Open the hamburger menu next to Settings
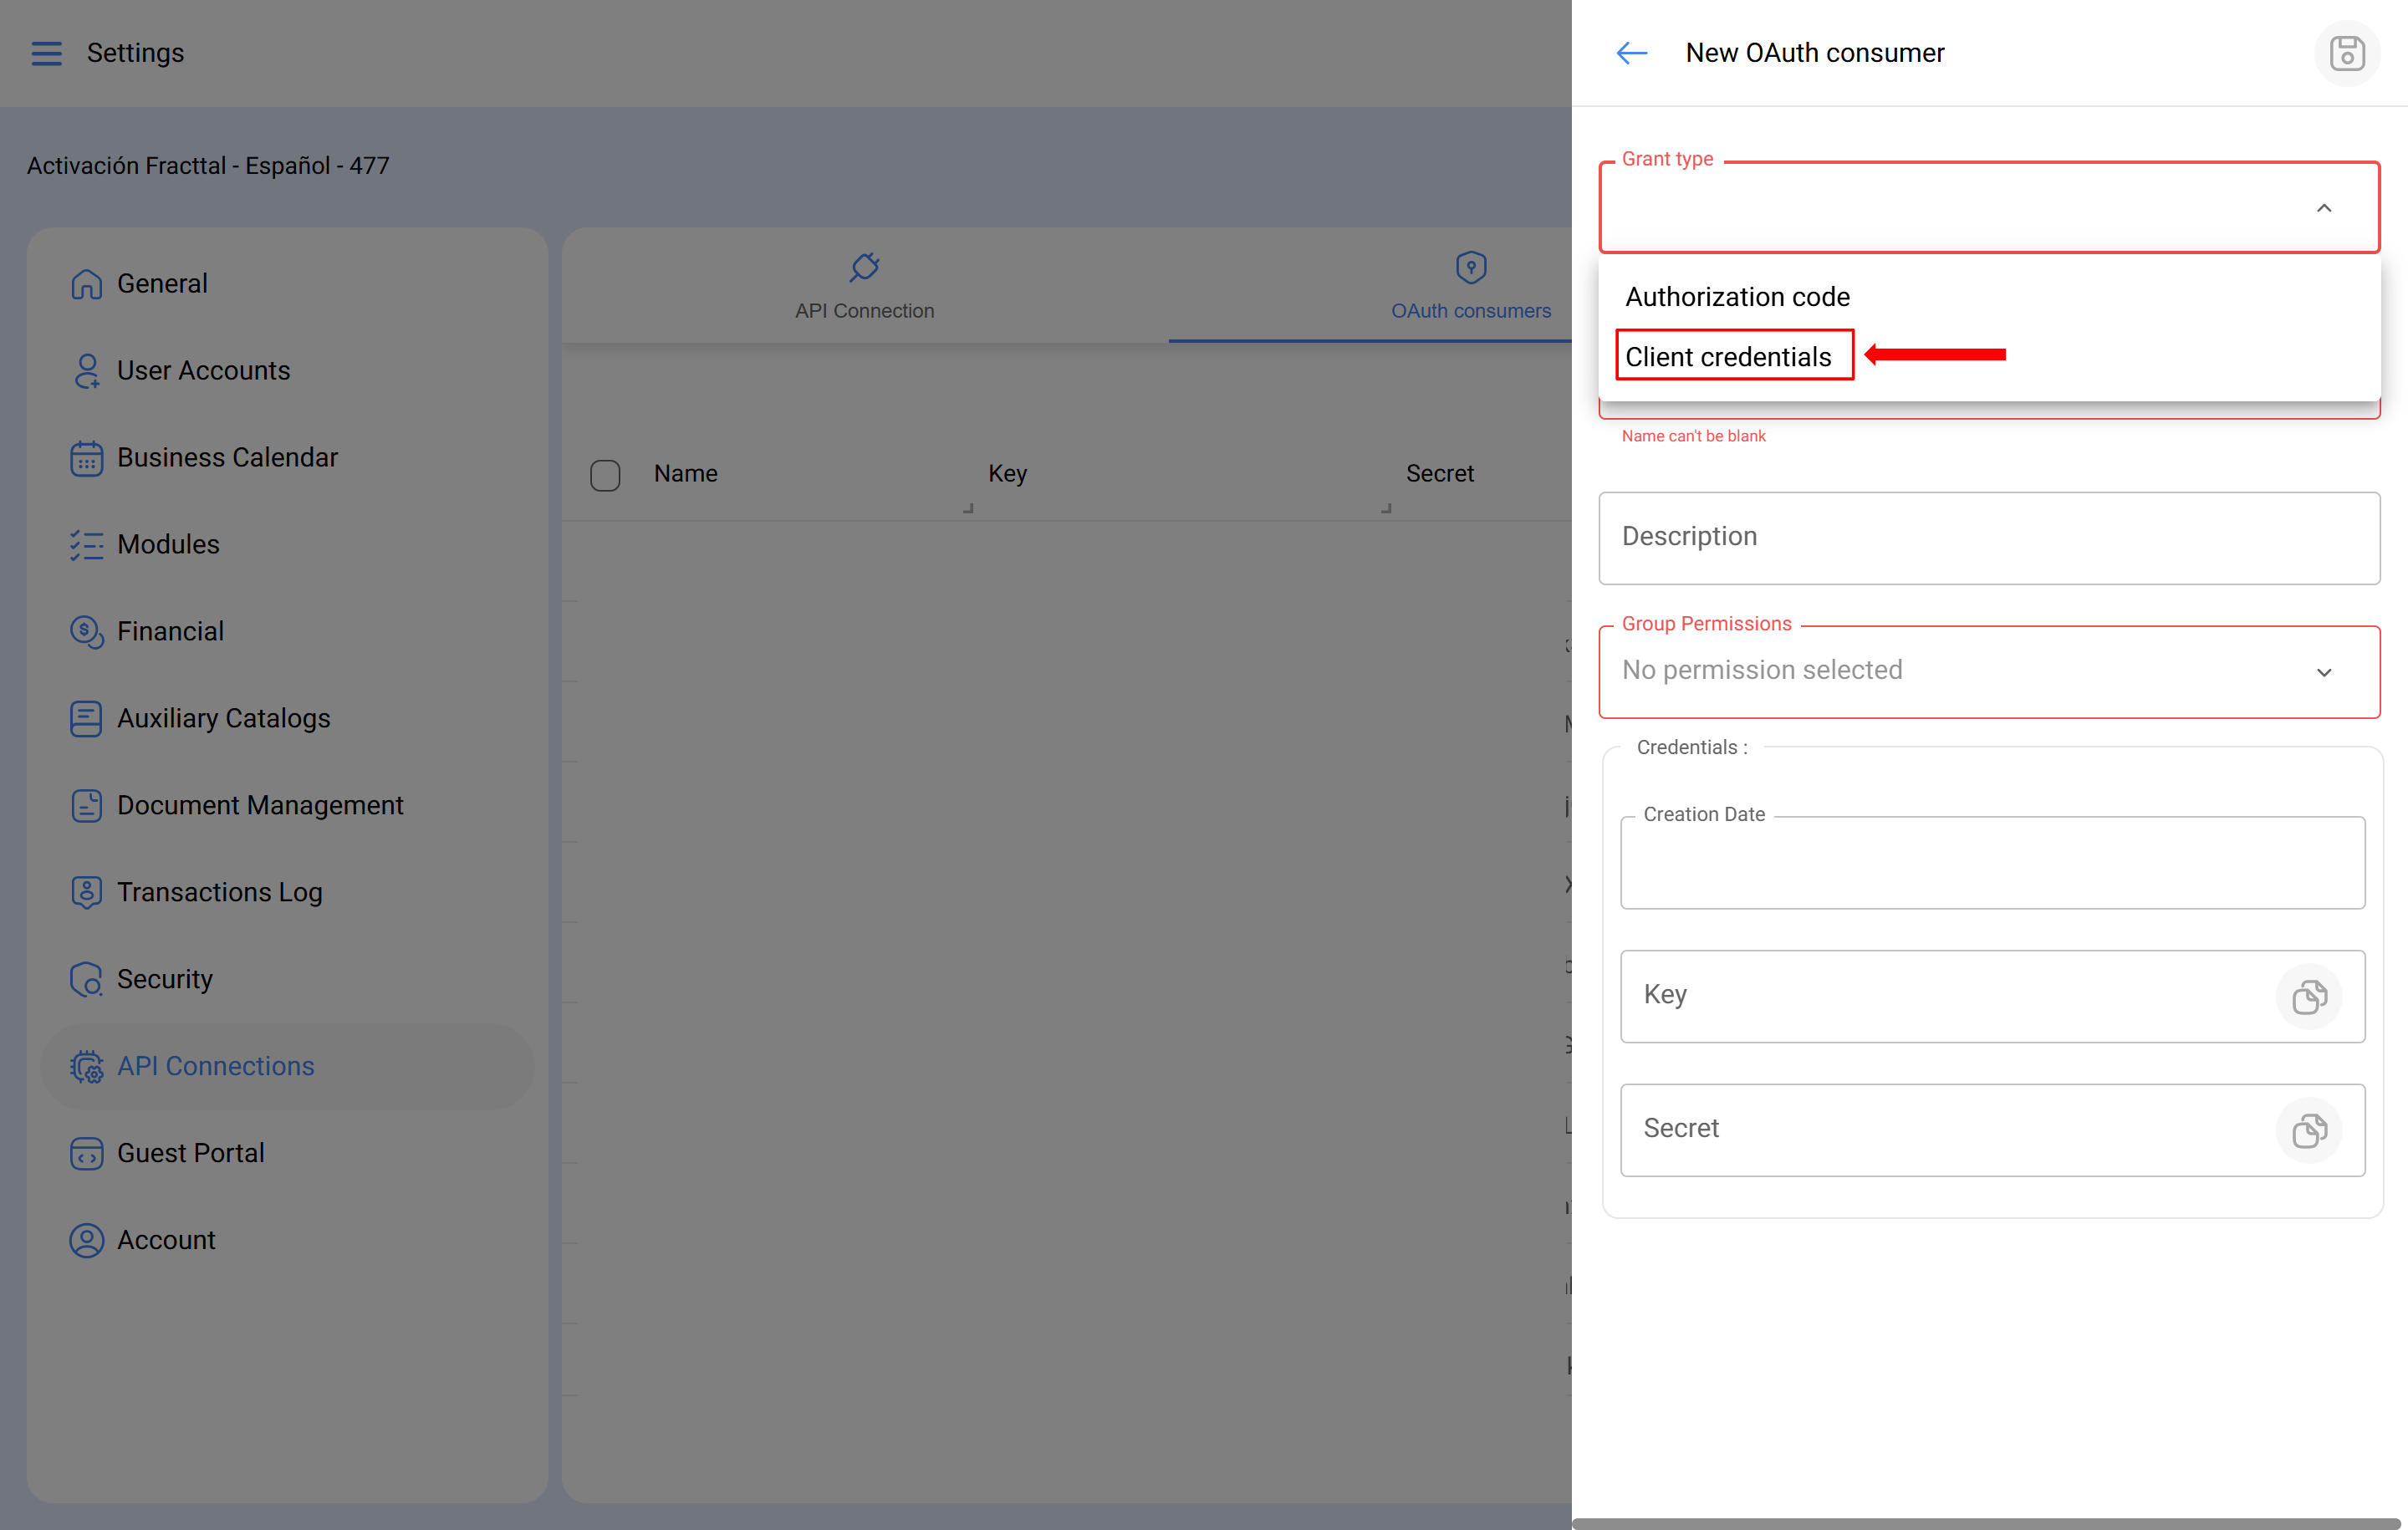The image size is (2408, 1530). click(x=46, y=53)
